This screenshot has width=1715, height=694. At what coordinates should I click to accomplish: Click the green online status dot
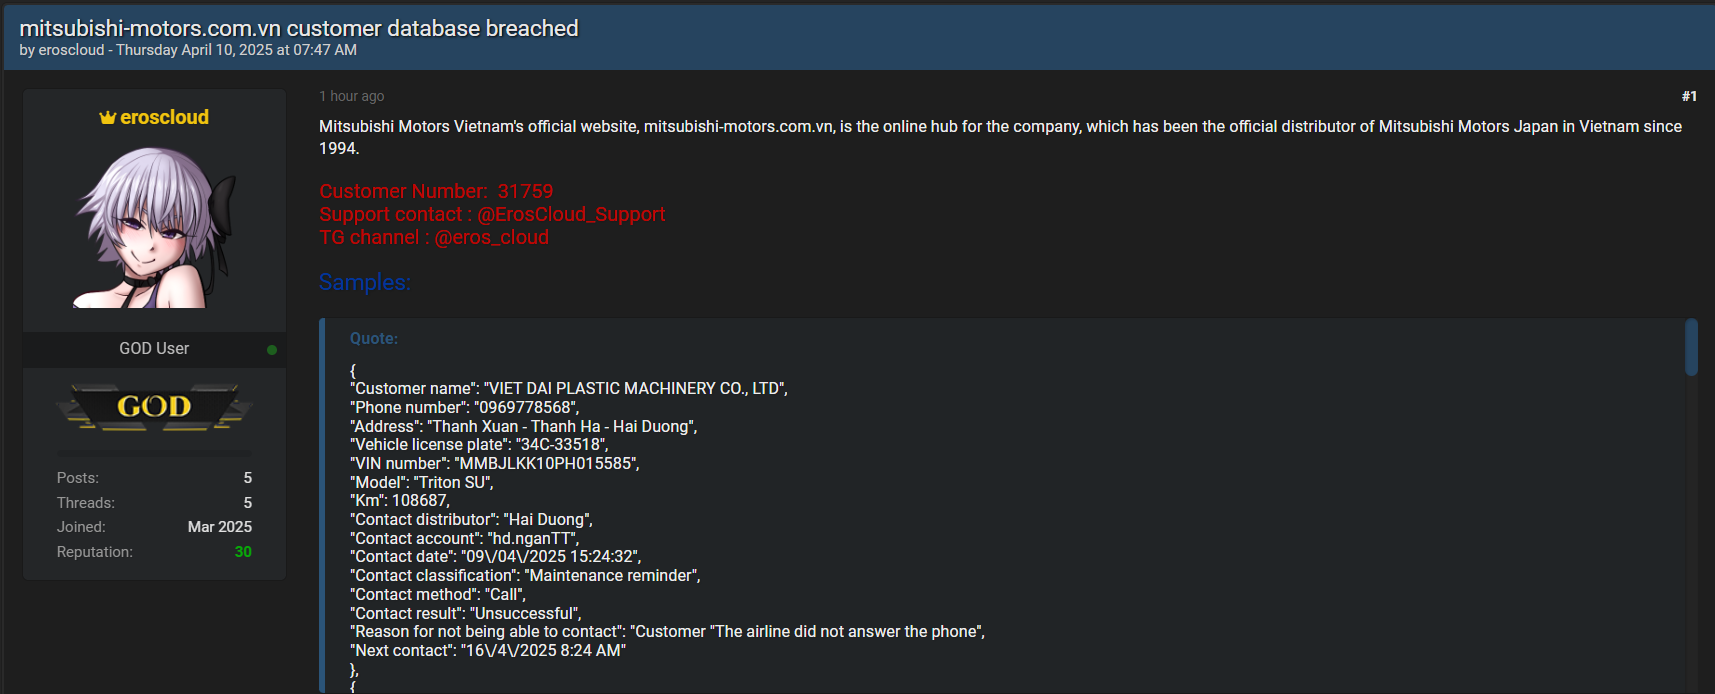coord(272,350)
